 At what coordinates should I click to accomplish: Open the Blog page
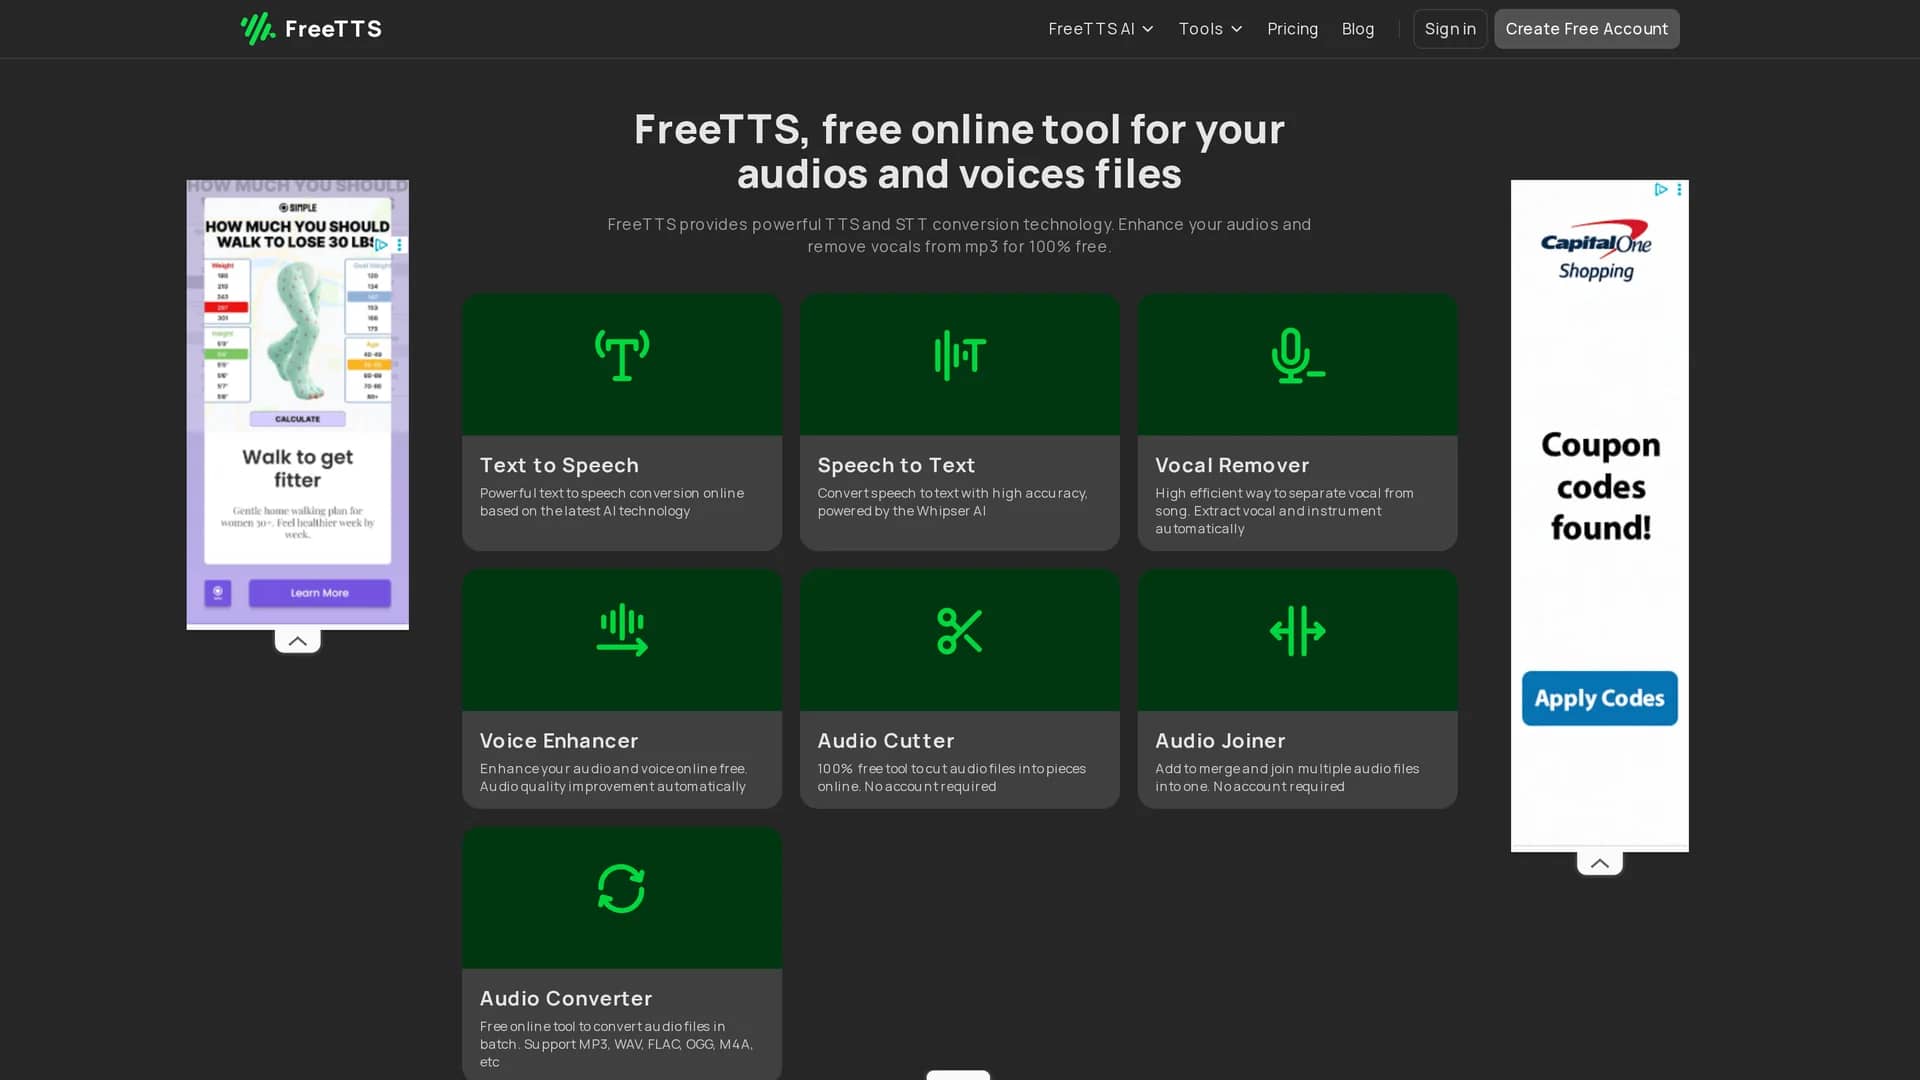pyautogui.click(x=1357, y=29)
